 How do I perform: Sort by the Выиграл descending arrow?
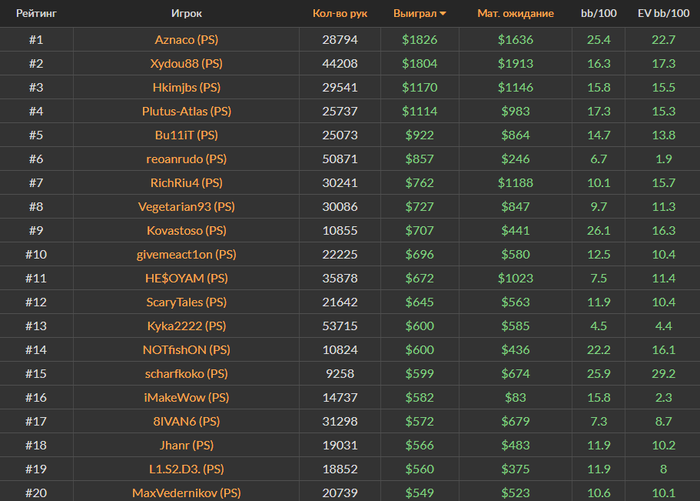[x=443, y=14]
